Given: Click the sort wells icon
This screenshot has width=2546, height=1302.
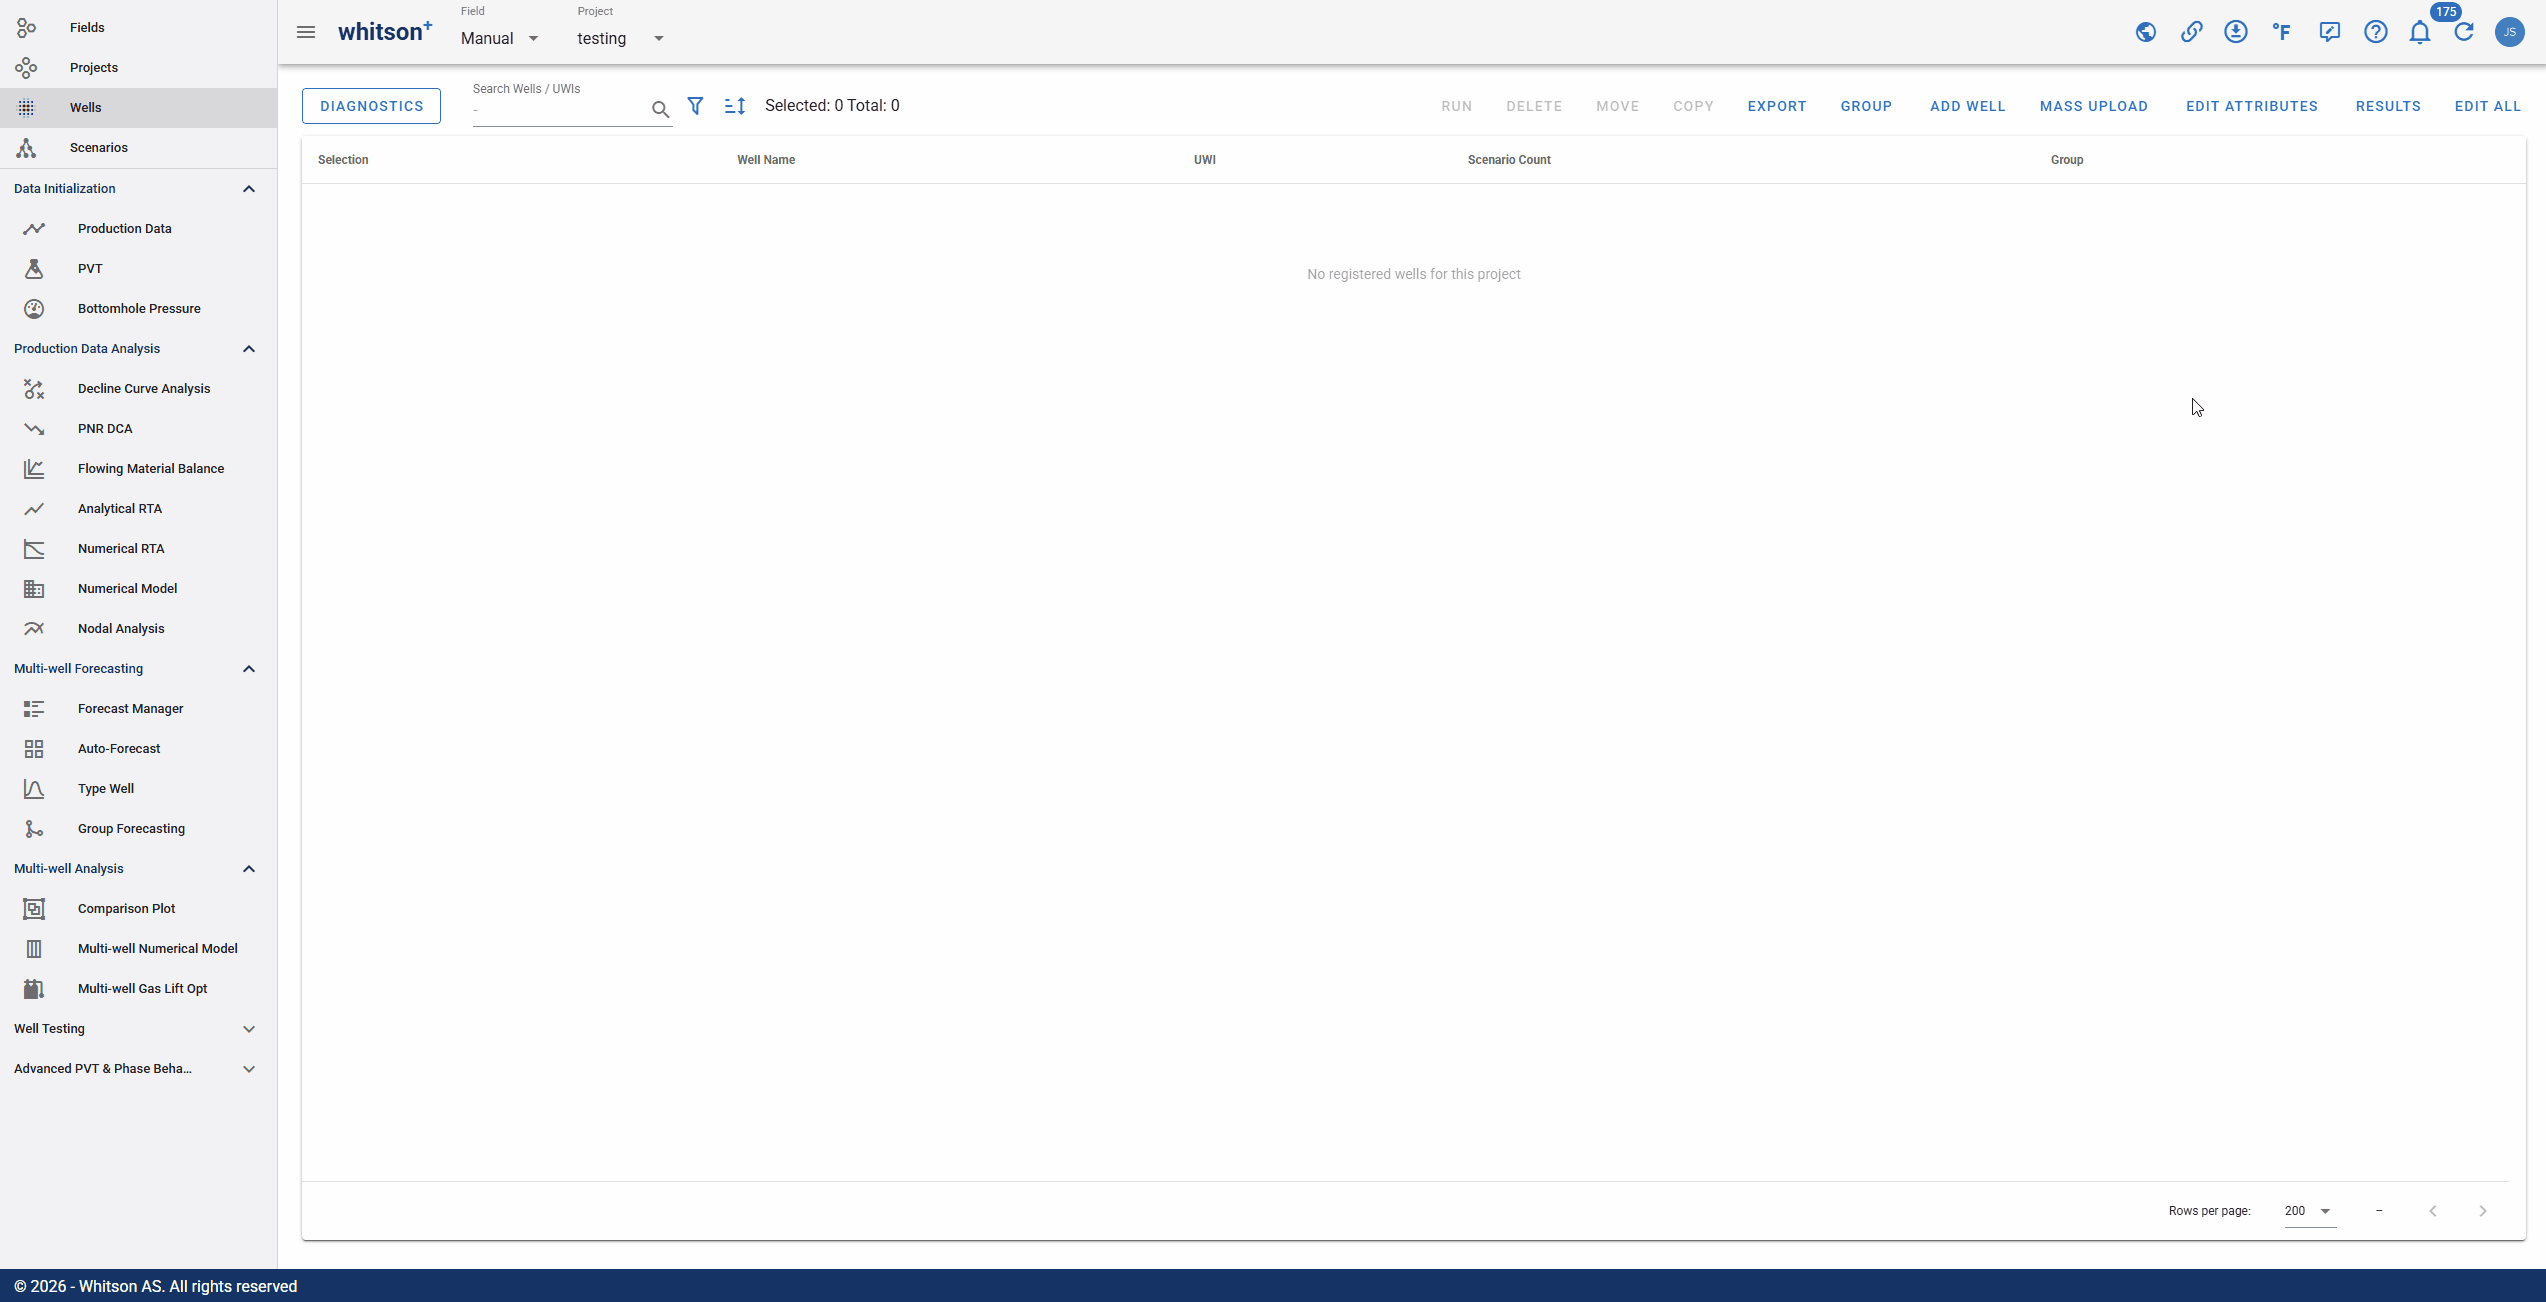Looking at the screenshot, I should pyautogui.click(x=735, y=105).
